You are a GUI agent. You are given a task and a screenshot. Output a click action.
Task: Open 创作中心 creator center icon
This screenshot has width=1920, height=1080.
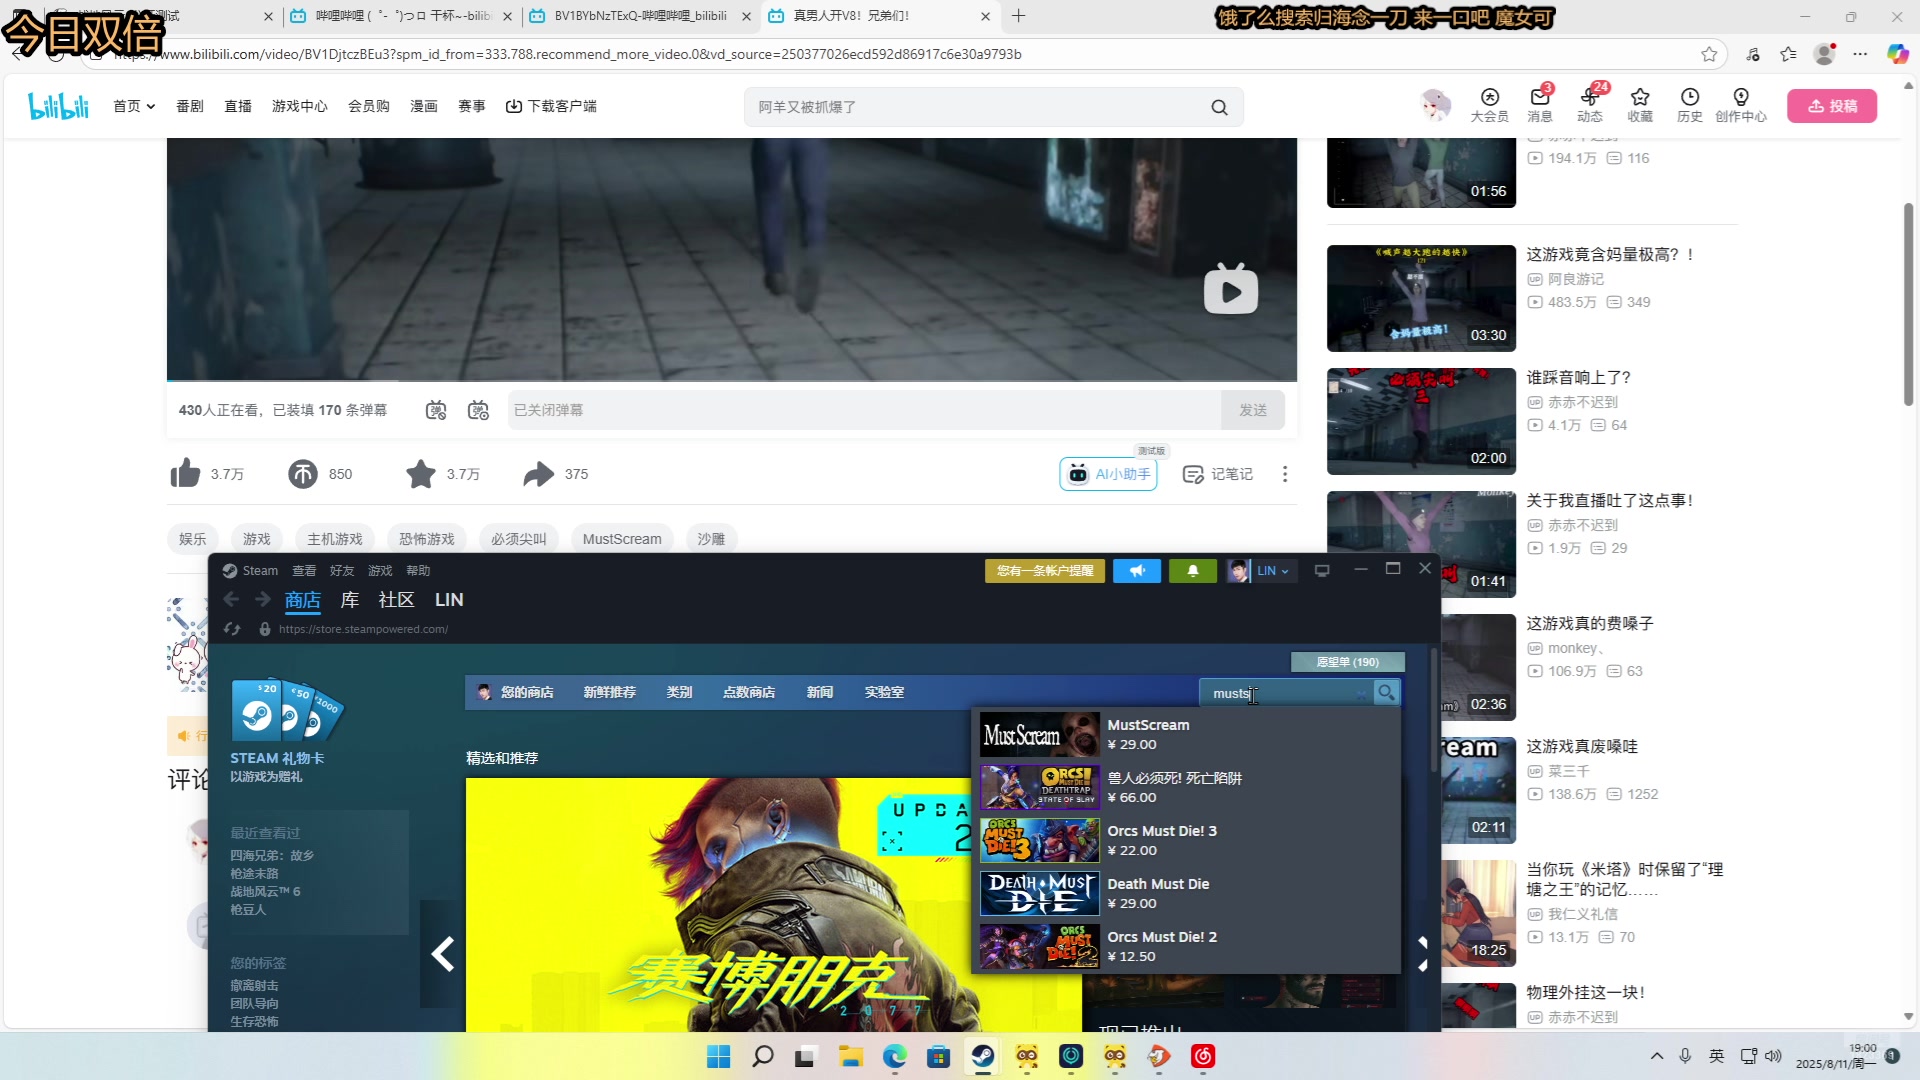(1741, 104)
